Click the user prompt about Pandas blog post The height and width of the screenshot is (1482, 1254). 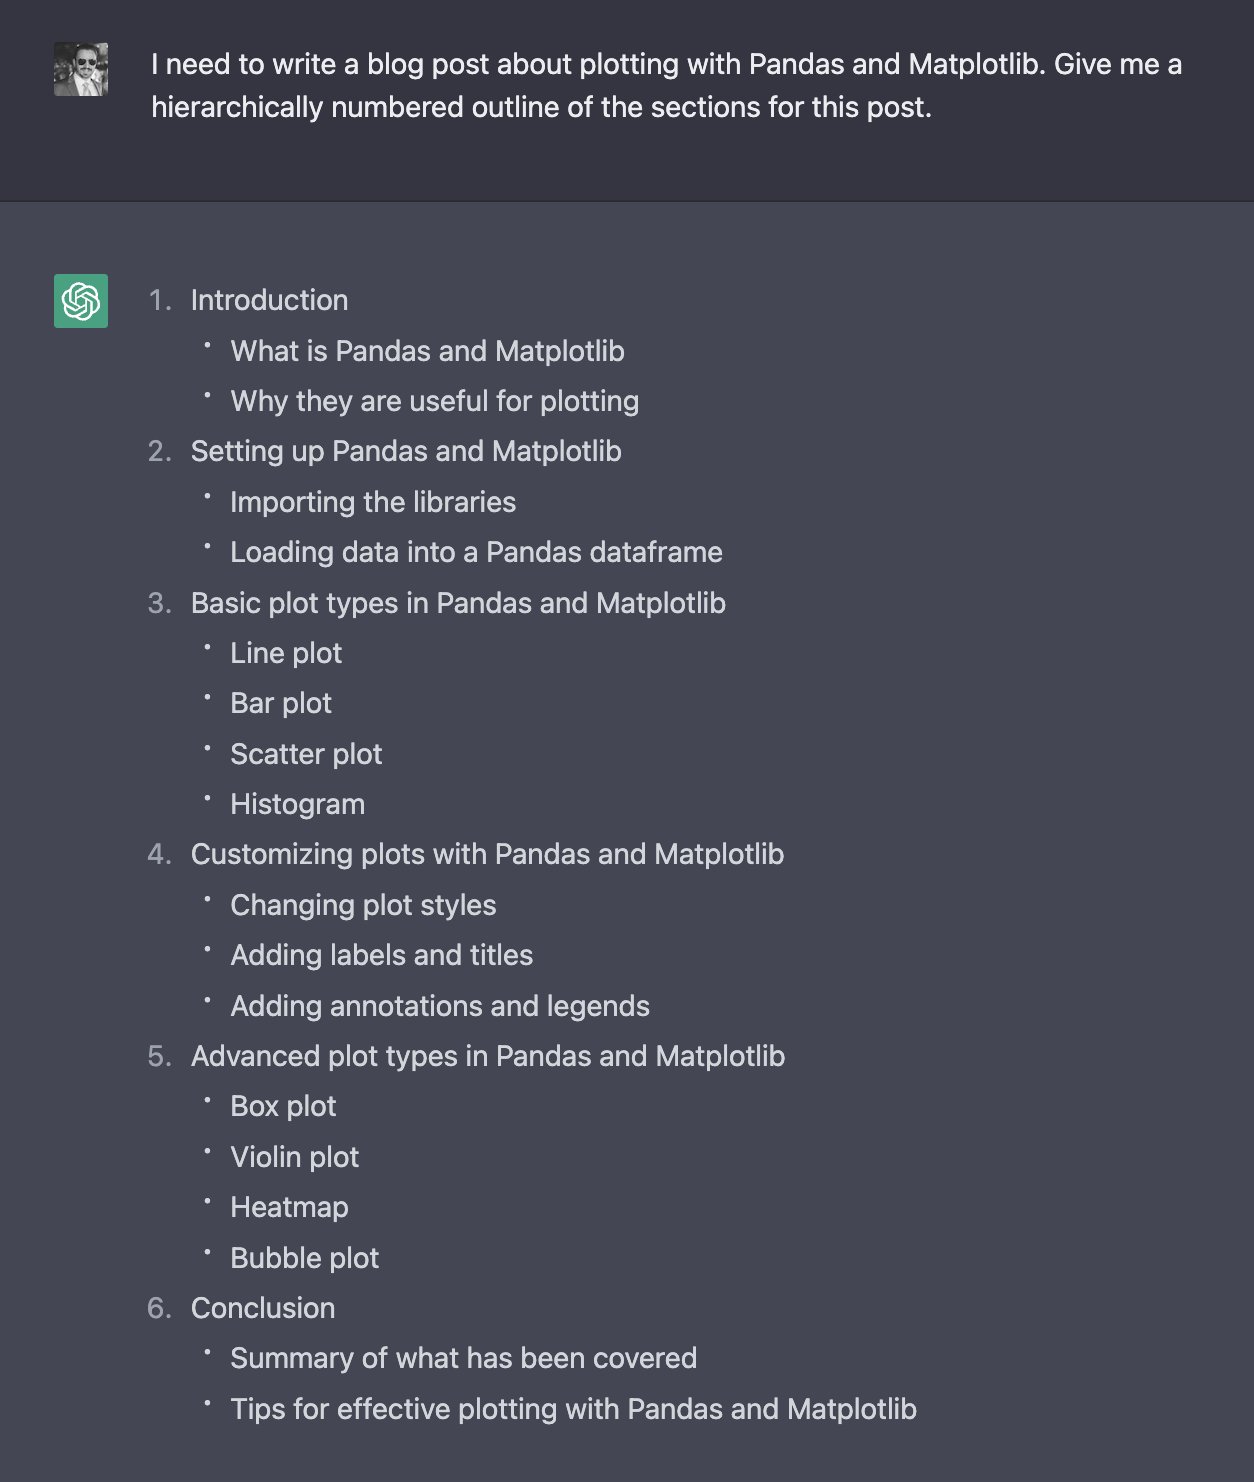(x=666, y=85)
